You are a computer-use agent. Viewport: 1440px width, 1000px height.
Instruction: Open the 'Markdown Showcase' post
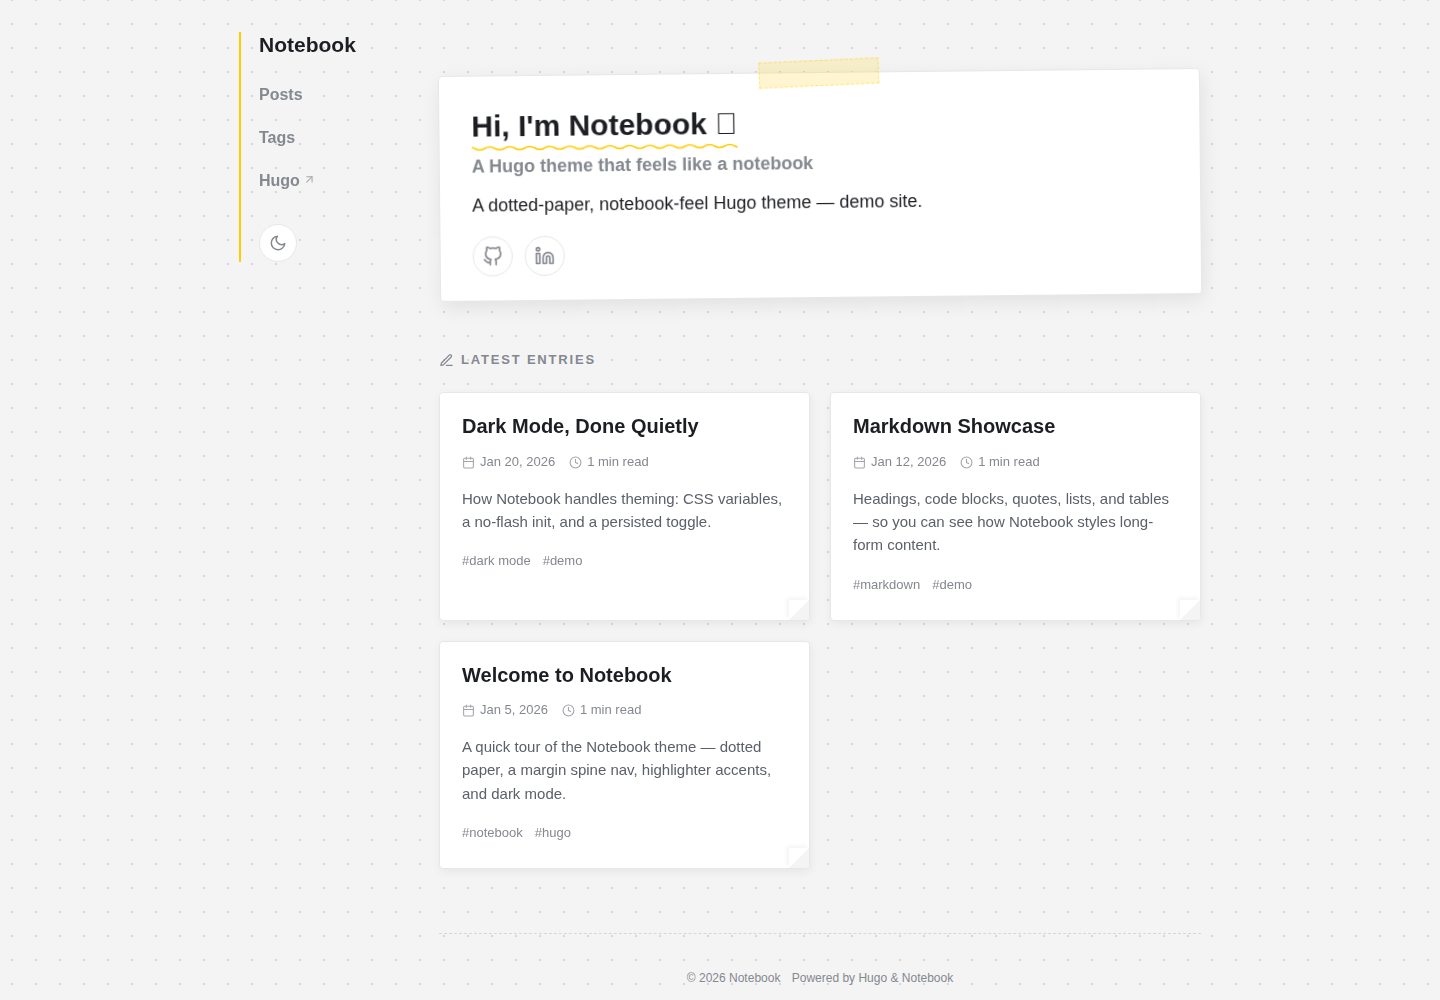click(x=954, y=426)
